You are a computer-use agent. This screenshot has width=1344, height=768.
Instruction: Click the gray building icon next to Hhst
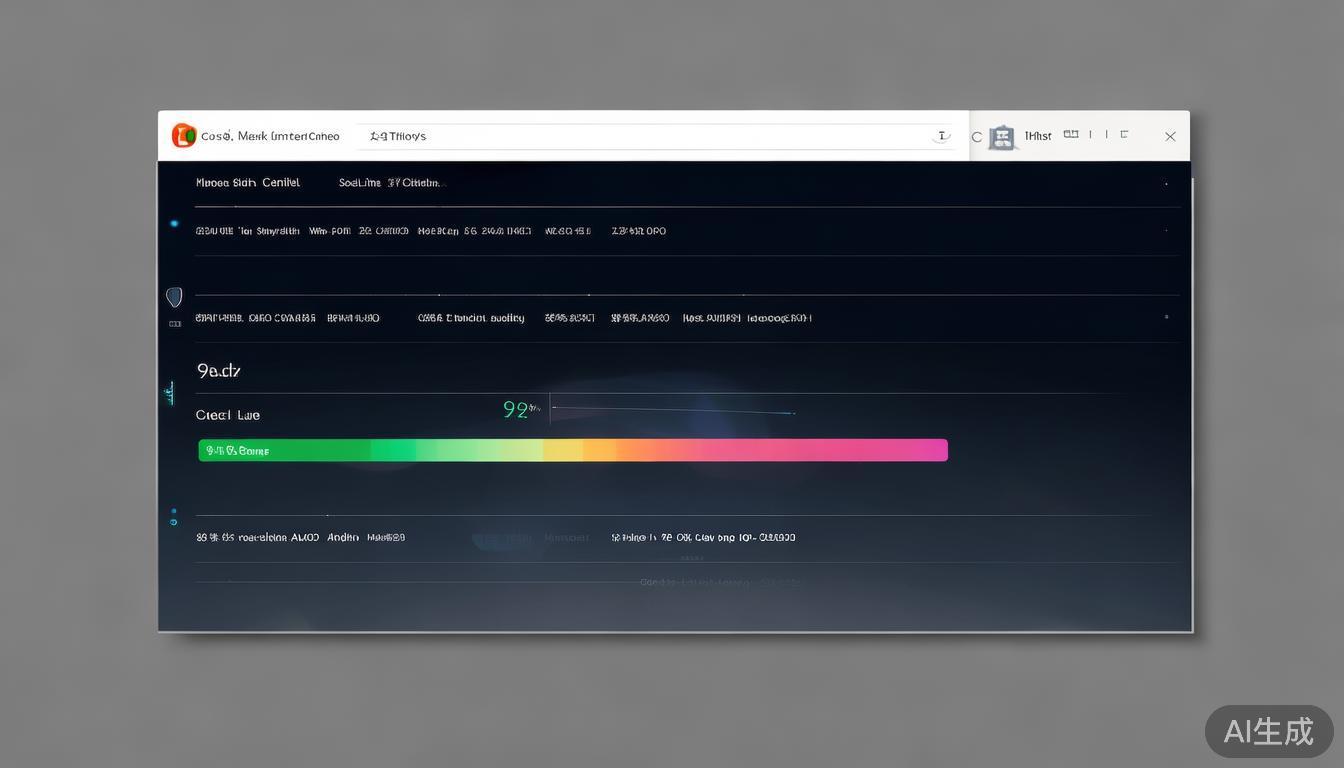pos(1002,138)
